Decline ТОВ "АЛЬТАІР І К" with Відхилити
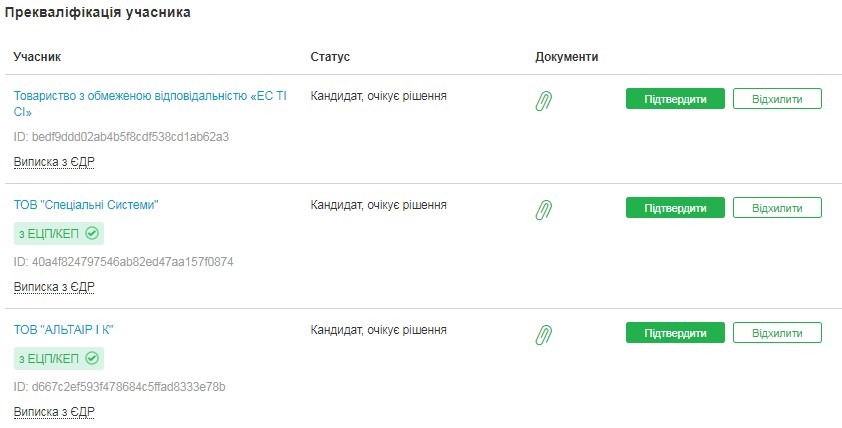The width and height of the screenshot is (842, 428). point(777,332)
